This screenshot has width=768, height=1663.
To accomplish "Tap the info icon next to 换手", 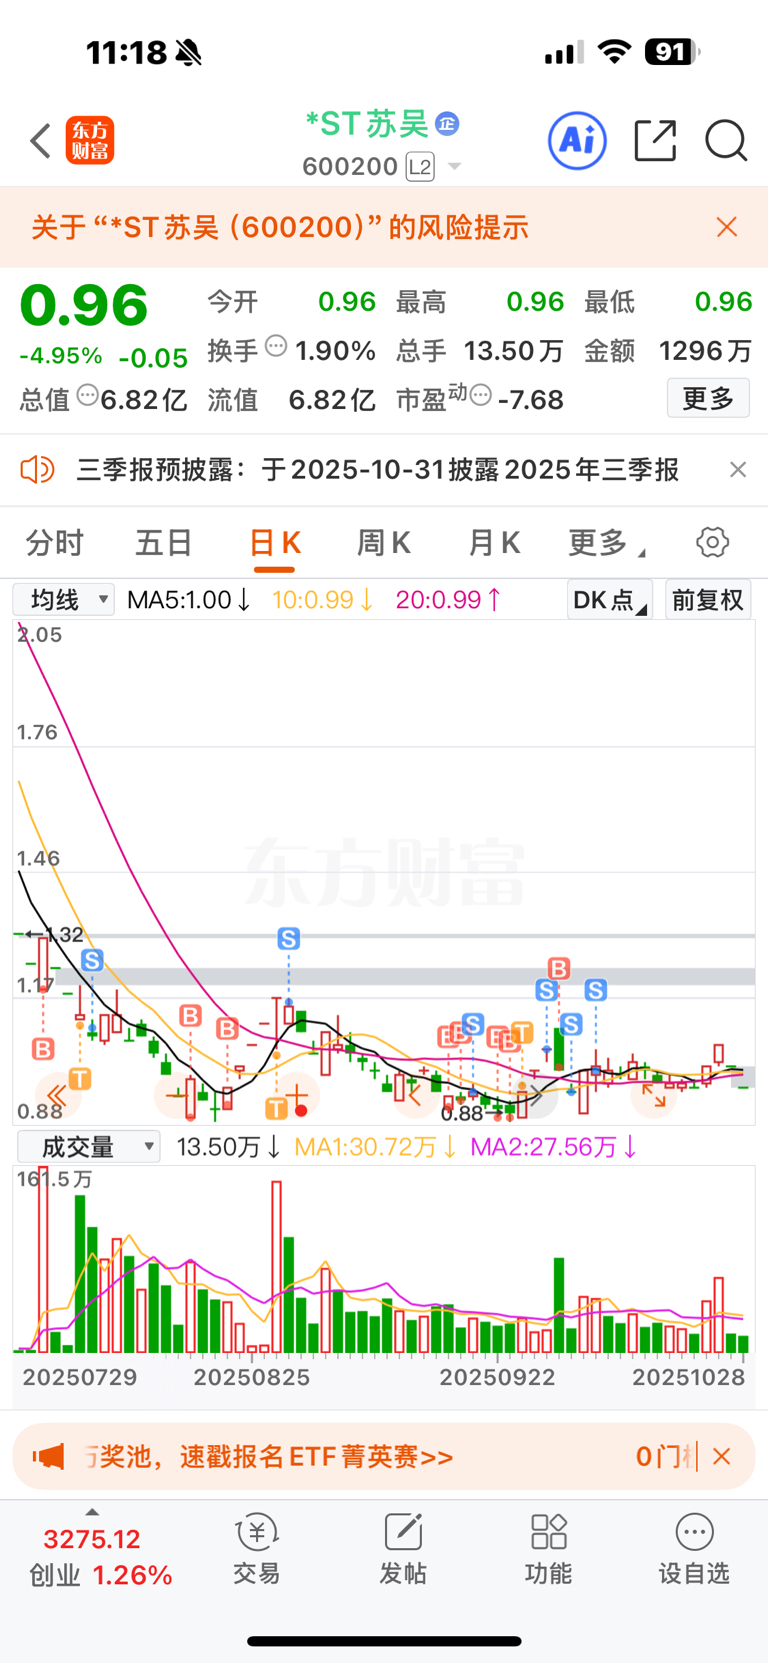I will [x=276, y=347].
